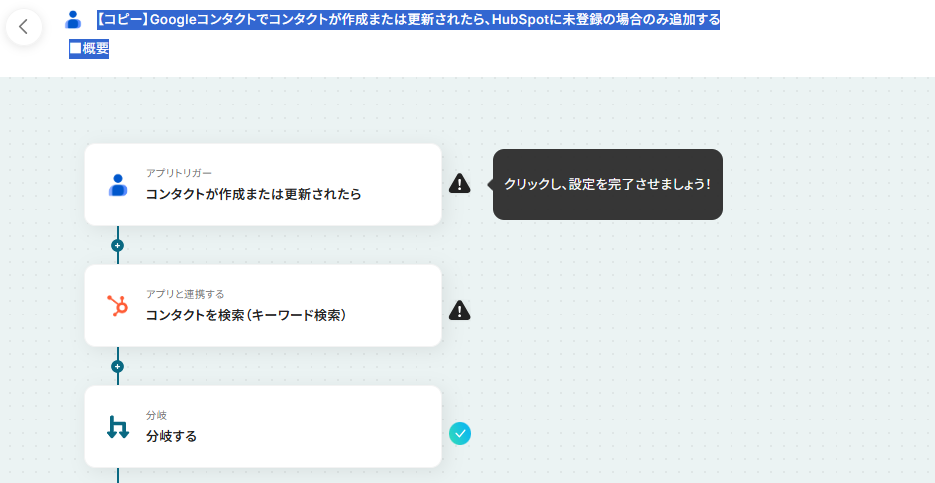Click the small 分岐 label above 分岐する
The image size is (935, 483).
pos(156,416)
